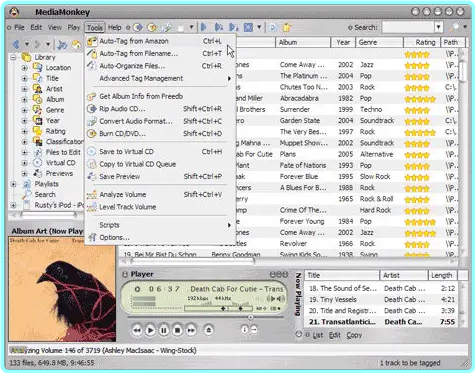The height and width of the screenshot is (373, 475).
Task: Click the blue back navigation arrow
Action: click(x=16, y=44)
